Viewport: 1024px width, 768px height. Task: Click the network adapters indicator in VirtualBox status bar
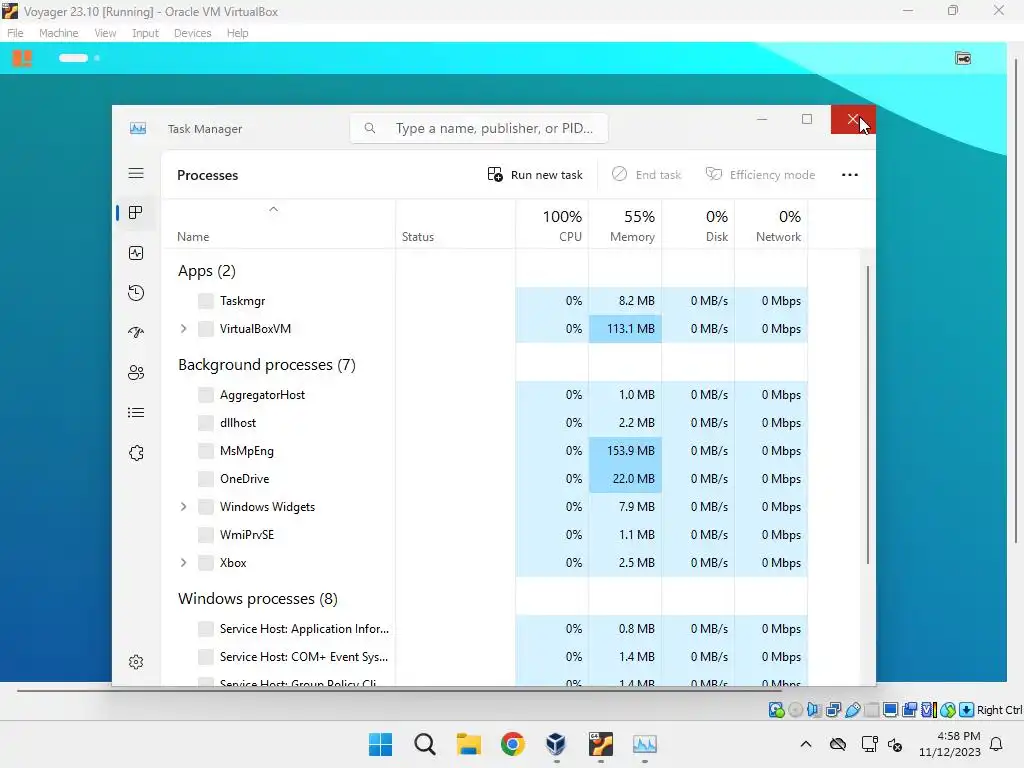coord(833,709)
